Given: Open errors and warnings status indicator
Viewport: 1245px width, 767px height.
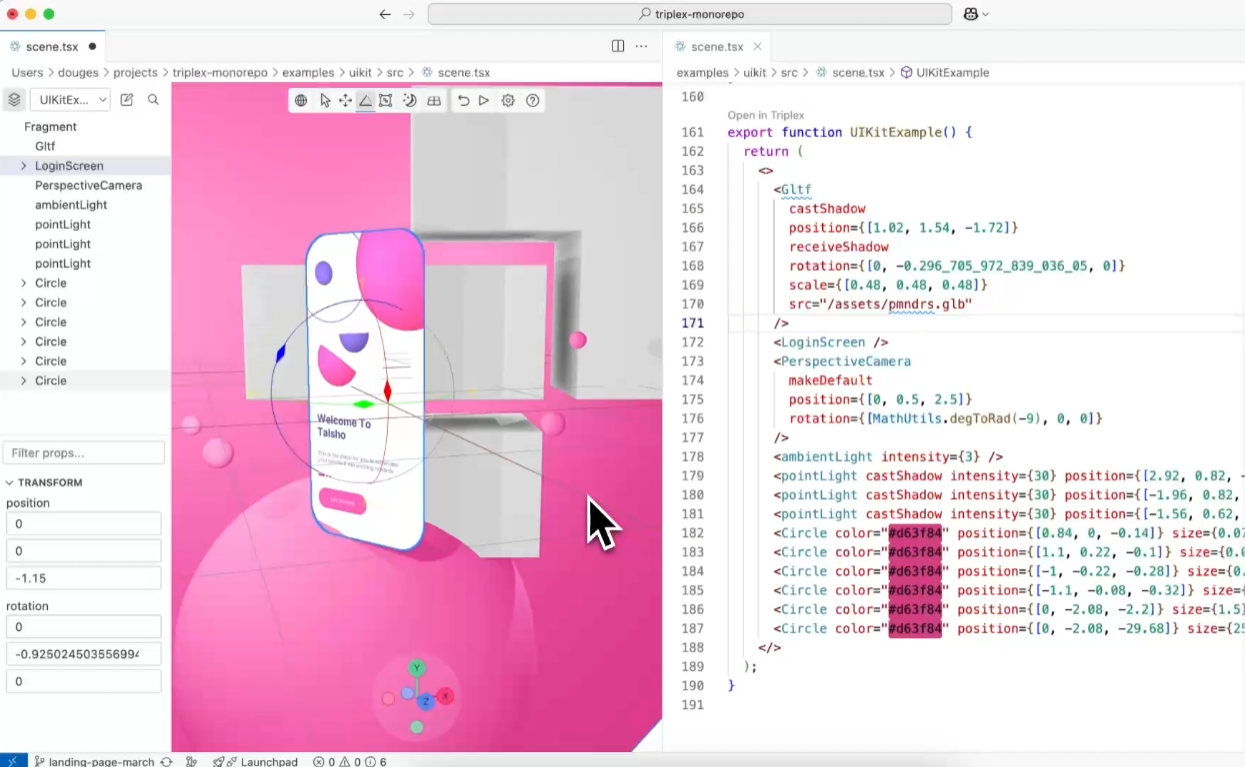Looking at the screenshot, I should (x=350, y=761).
